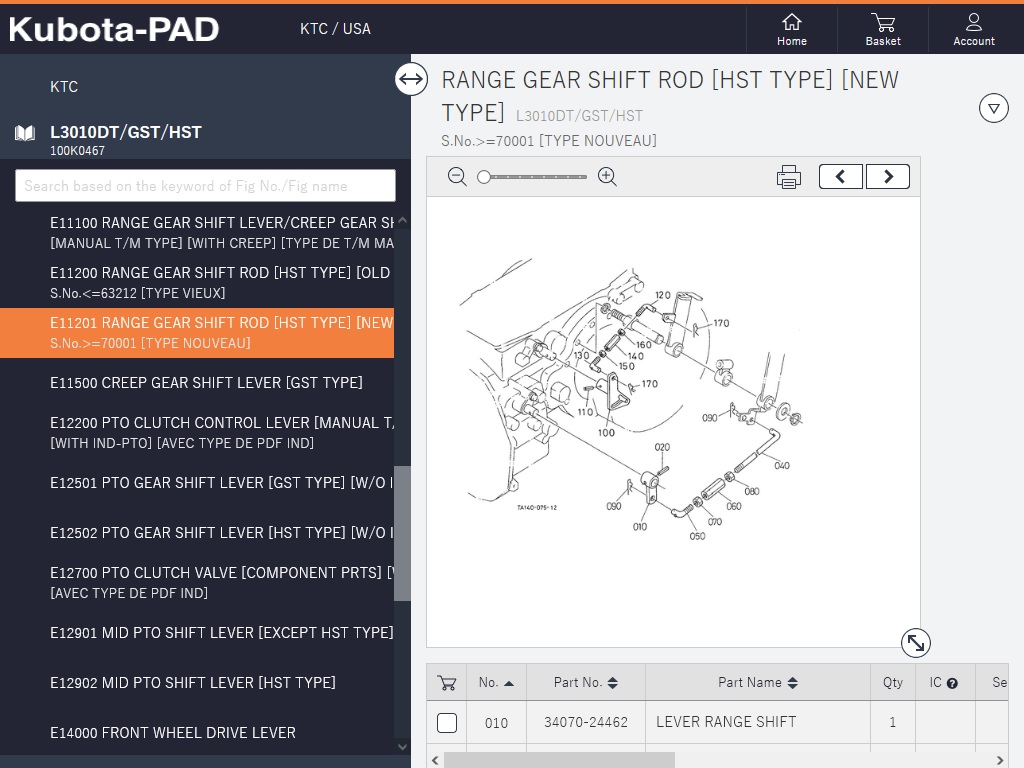The image size is (1024, 768).
Task: Print the parts diagram
Action: tap(789, 177)
